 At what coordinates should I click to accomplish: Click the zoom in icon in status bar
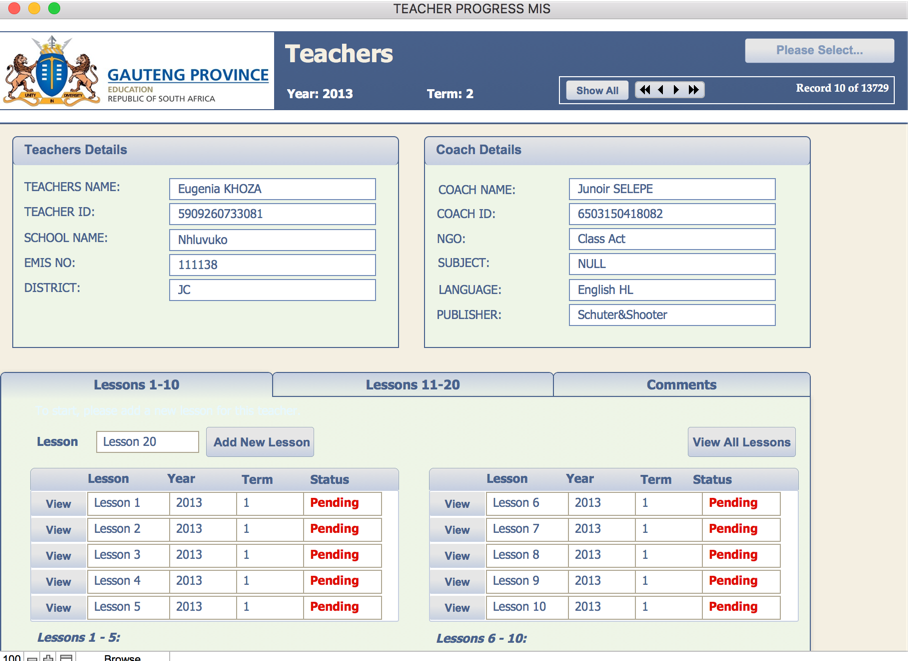coord(48,657)
